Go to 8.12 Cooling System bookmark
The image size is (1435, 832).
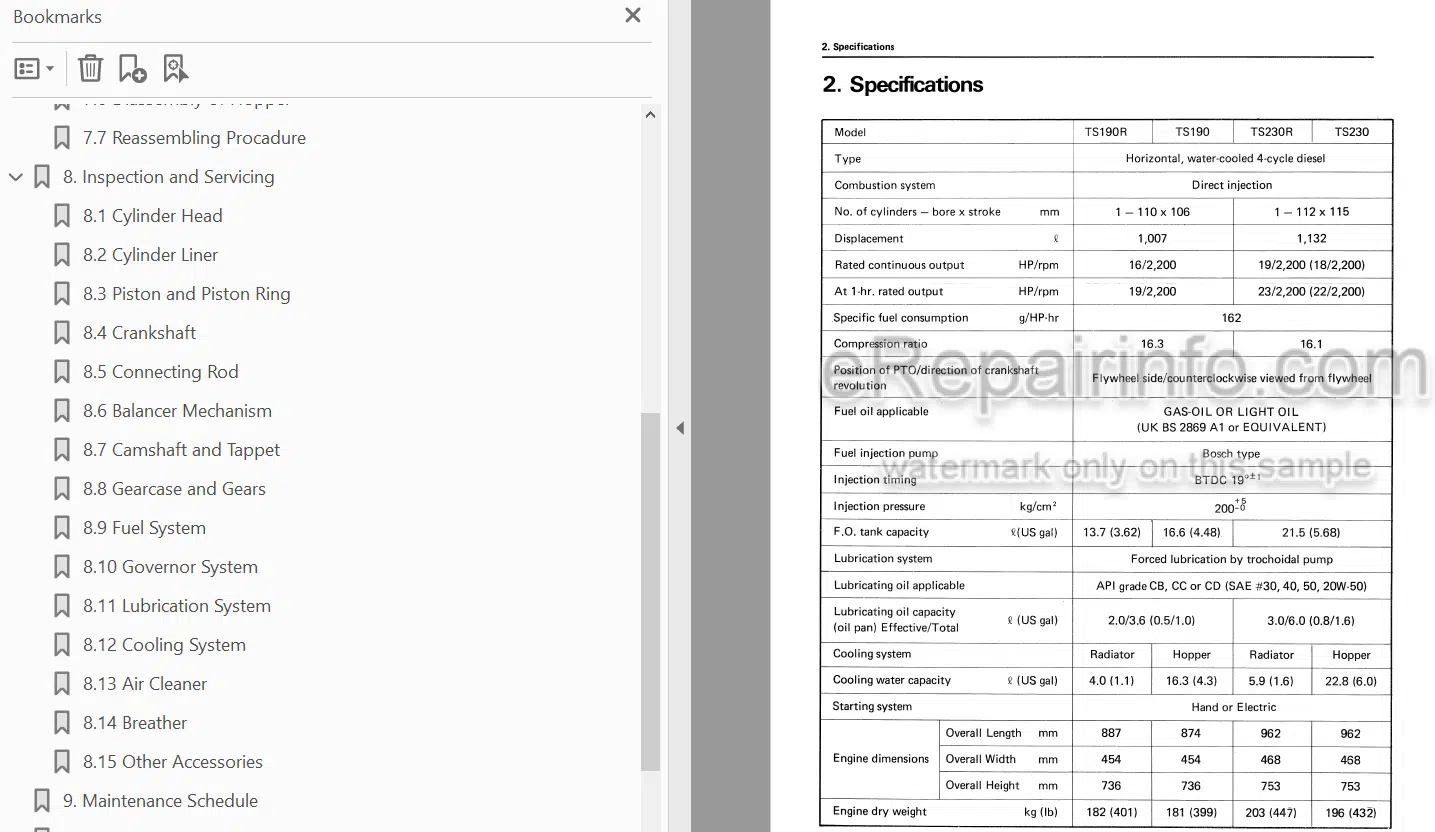(x=164, y=645)
